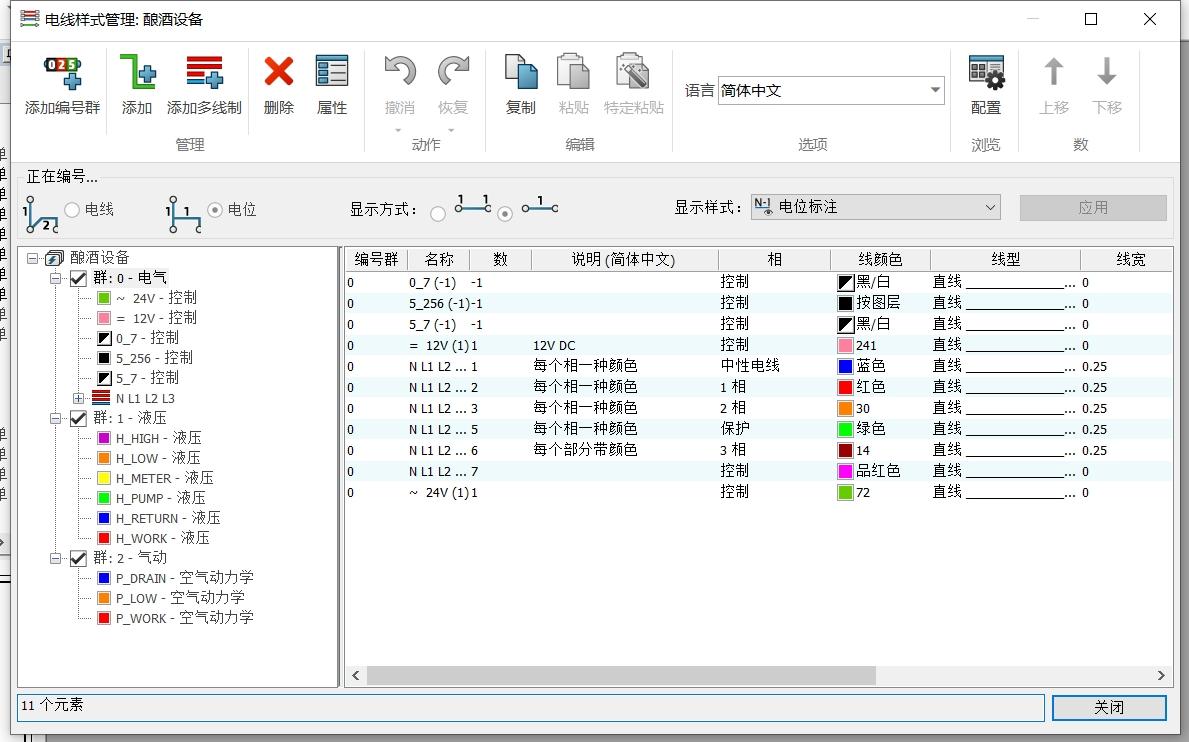Select H_PUMP - 液压 tree item
Viewport: 1189px width, 742px height.
coord(160,498)
